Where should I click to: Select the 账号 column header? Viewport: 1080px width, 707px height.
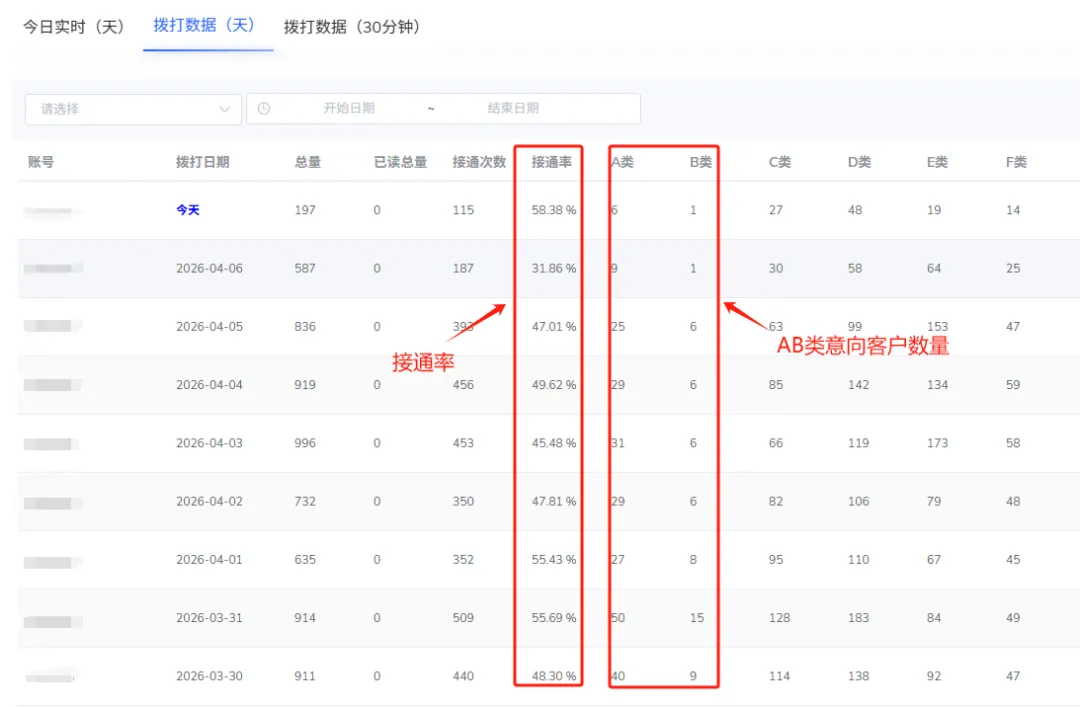(40, 160)
